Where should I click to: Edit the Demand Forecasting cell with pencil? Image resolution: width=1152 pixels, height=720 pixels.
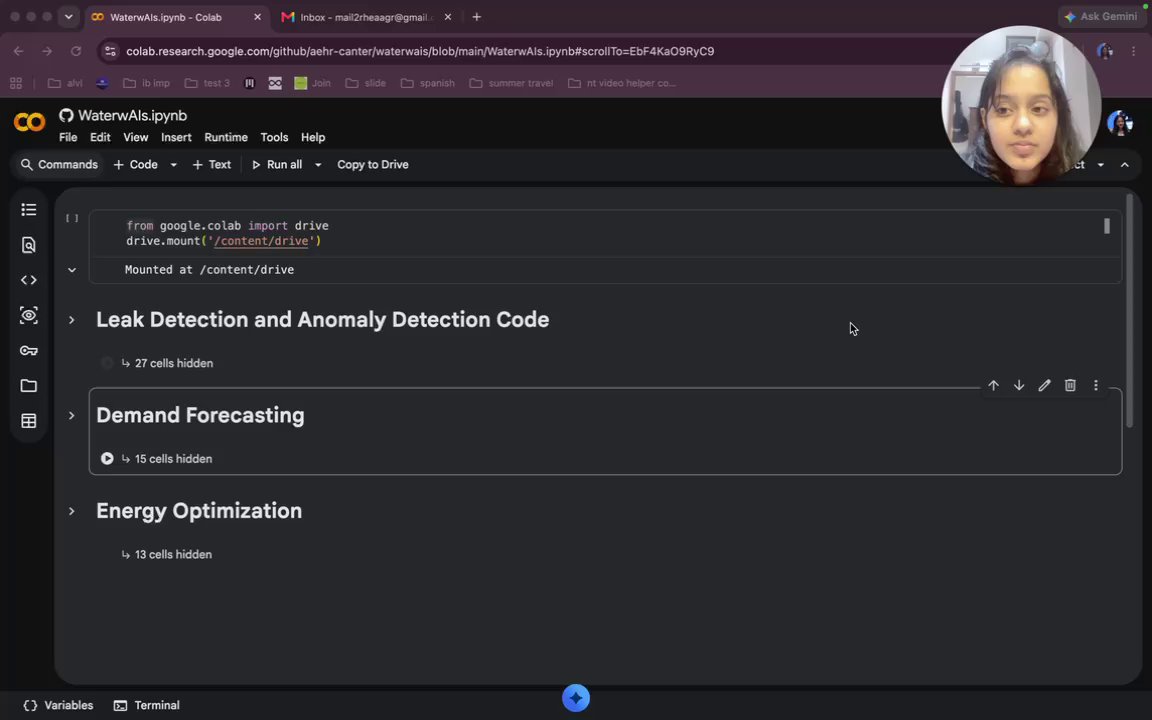click(x=1044, y=385)
